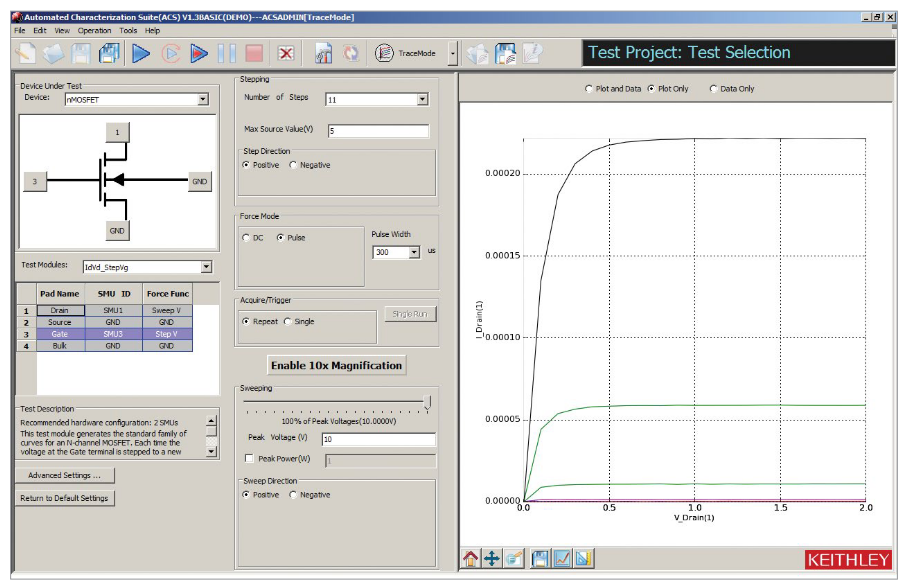909x588 pixels.
Task: Click the Max Source Value(V) field
Action: tap(379, 130)
